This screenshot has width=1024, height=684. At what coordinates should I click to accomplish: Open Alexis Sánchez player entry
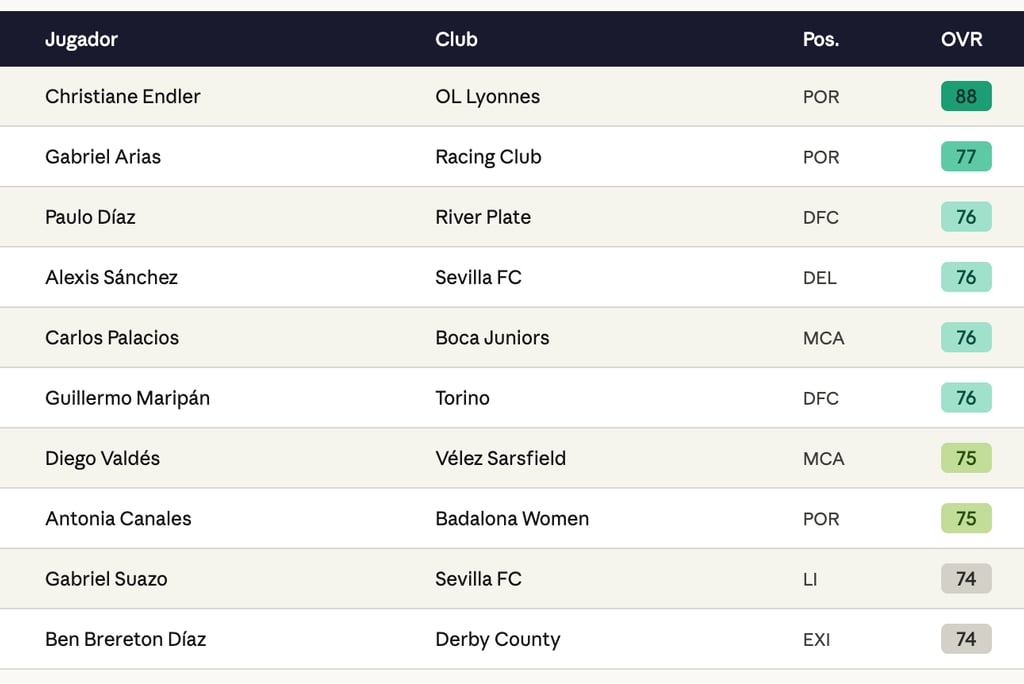coord(111,277)
